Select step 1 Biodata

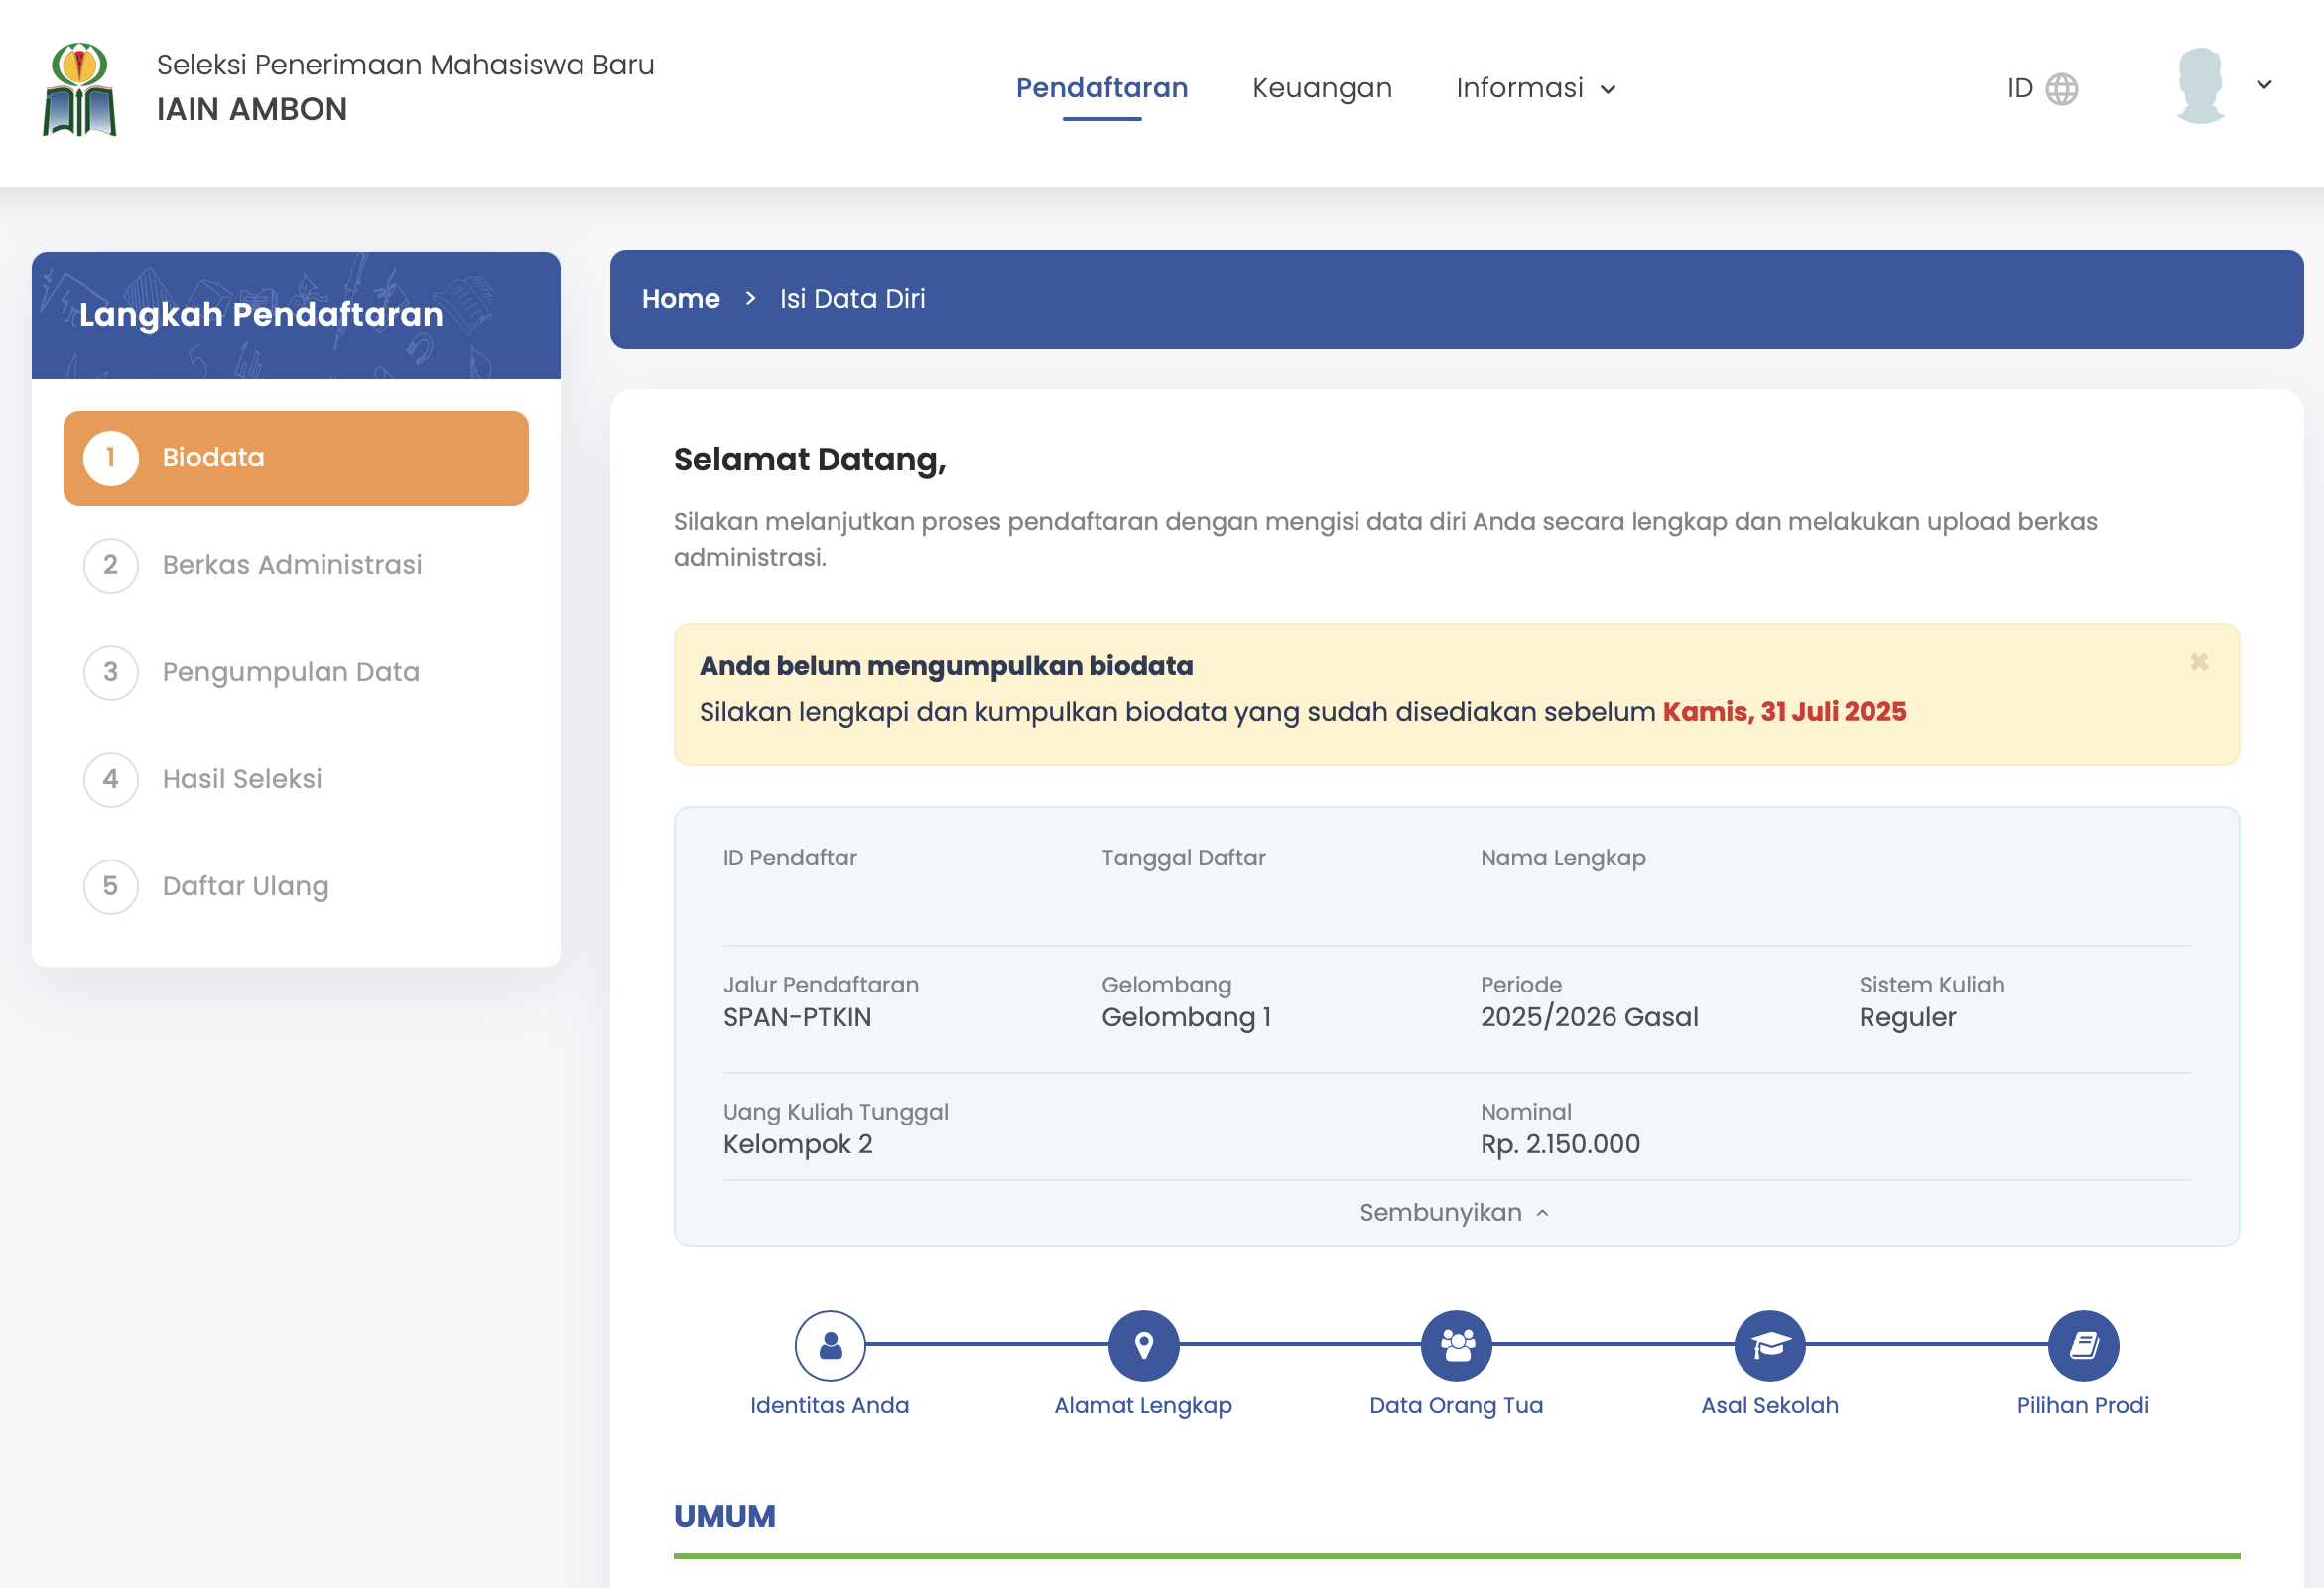[296, 457]
